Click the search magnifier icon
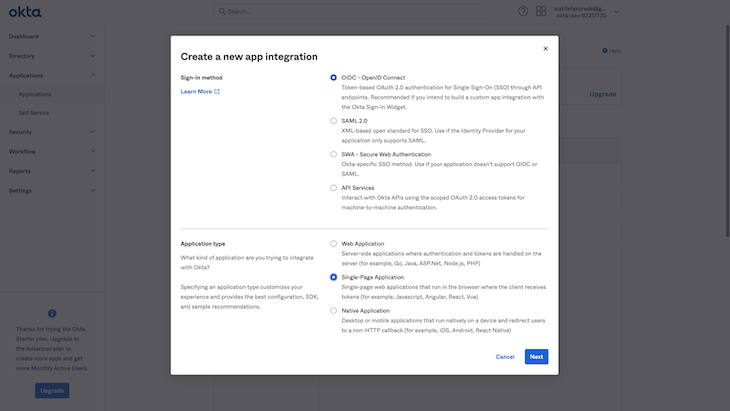The width and height of the screenshot is (730, 411). pos(222,11)
